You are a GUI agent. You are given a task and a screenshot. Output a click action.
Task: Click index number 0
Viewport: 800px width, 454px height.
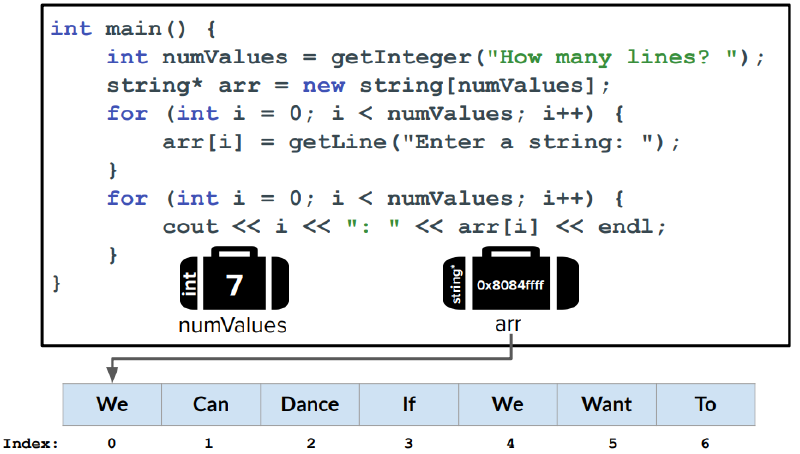coord(112,443)
